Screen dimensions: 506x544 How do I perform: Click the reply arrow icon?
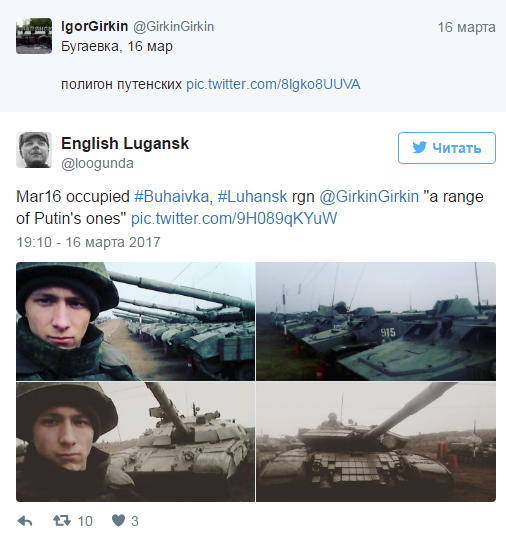point(25,521)
